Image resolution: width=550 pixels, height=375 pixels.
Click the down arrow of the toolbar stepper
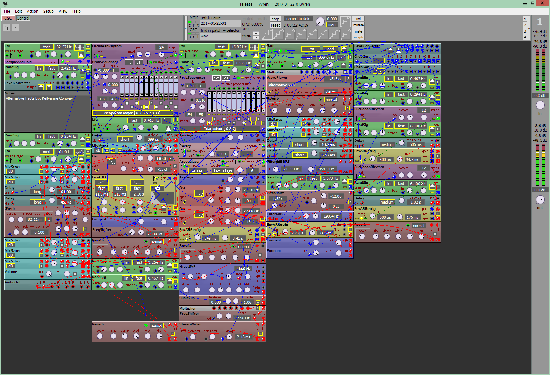tap(256, 37)
